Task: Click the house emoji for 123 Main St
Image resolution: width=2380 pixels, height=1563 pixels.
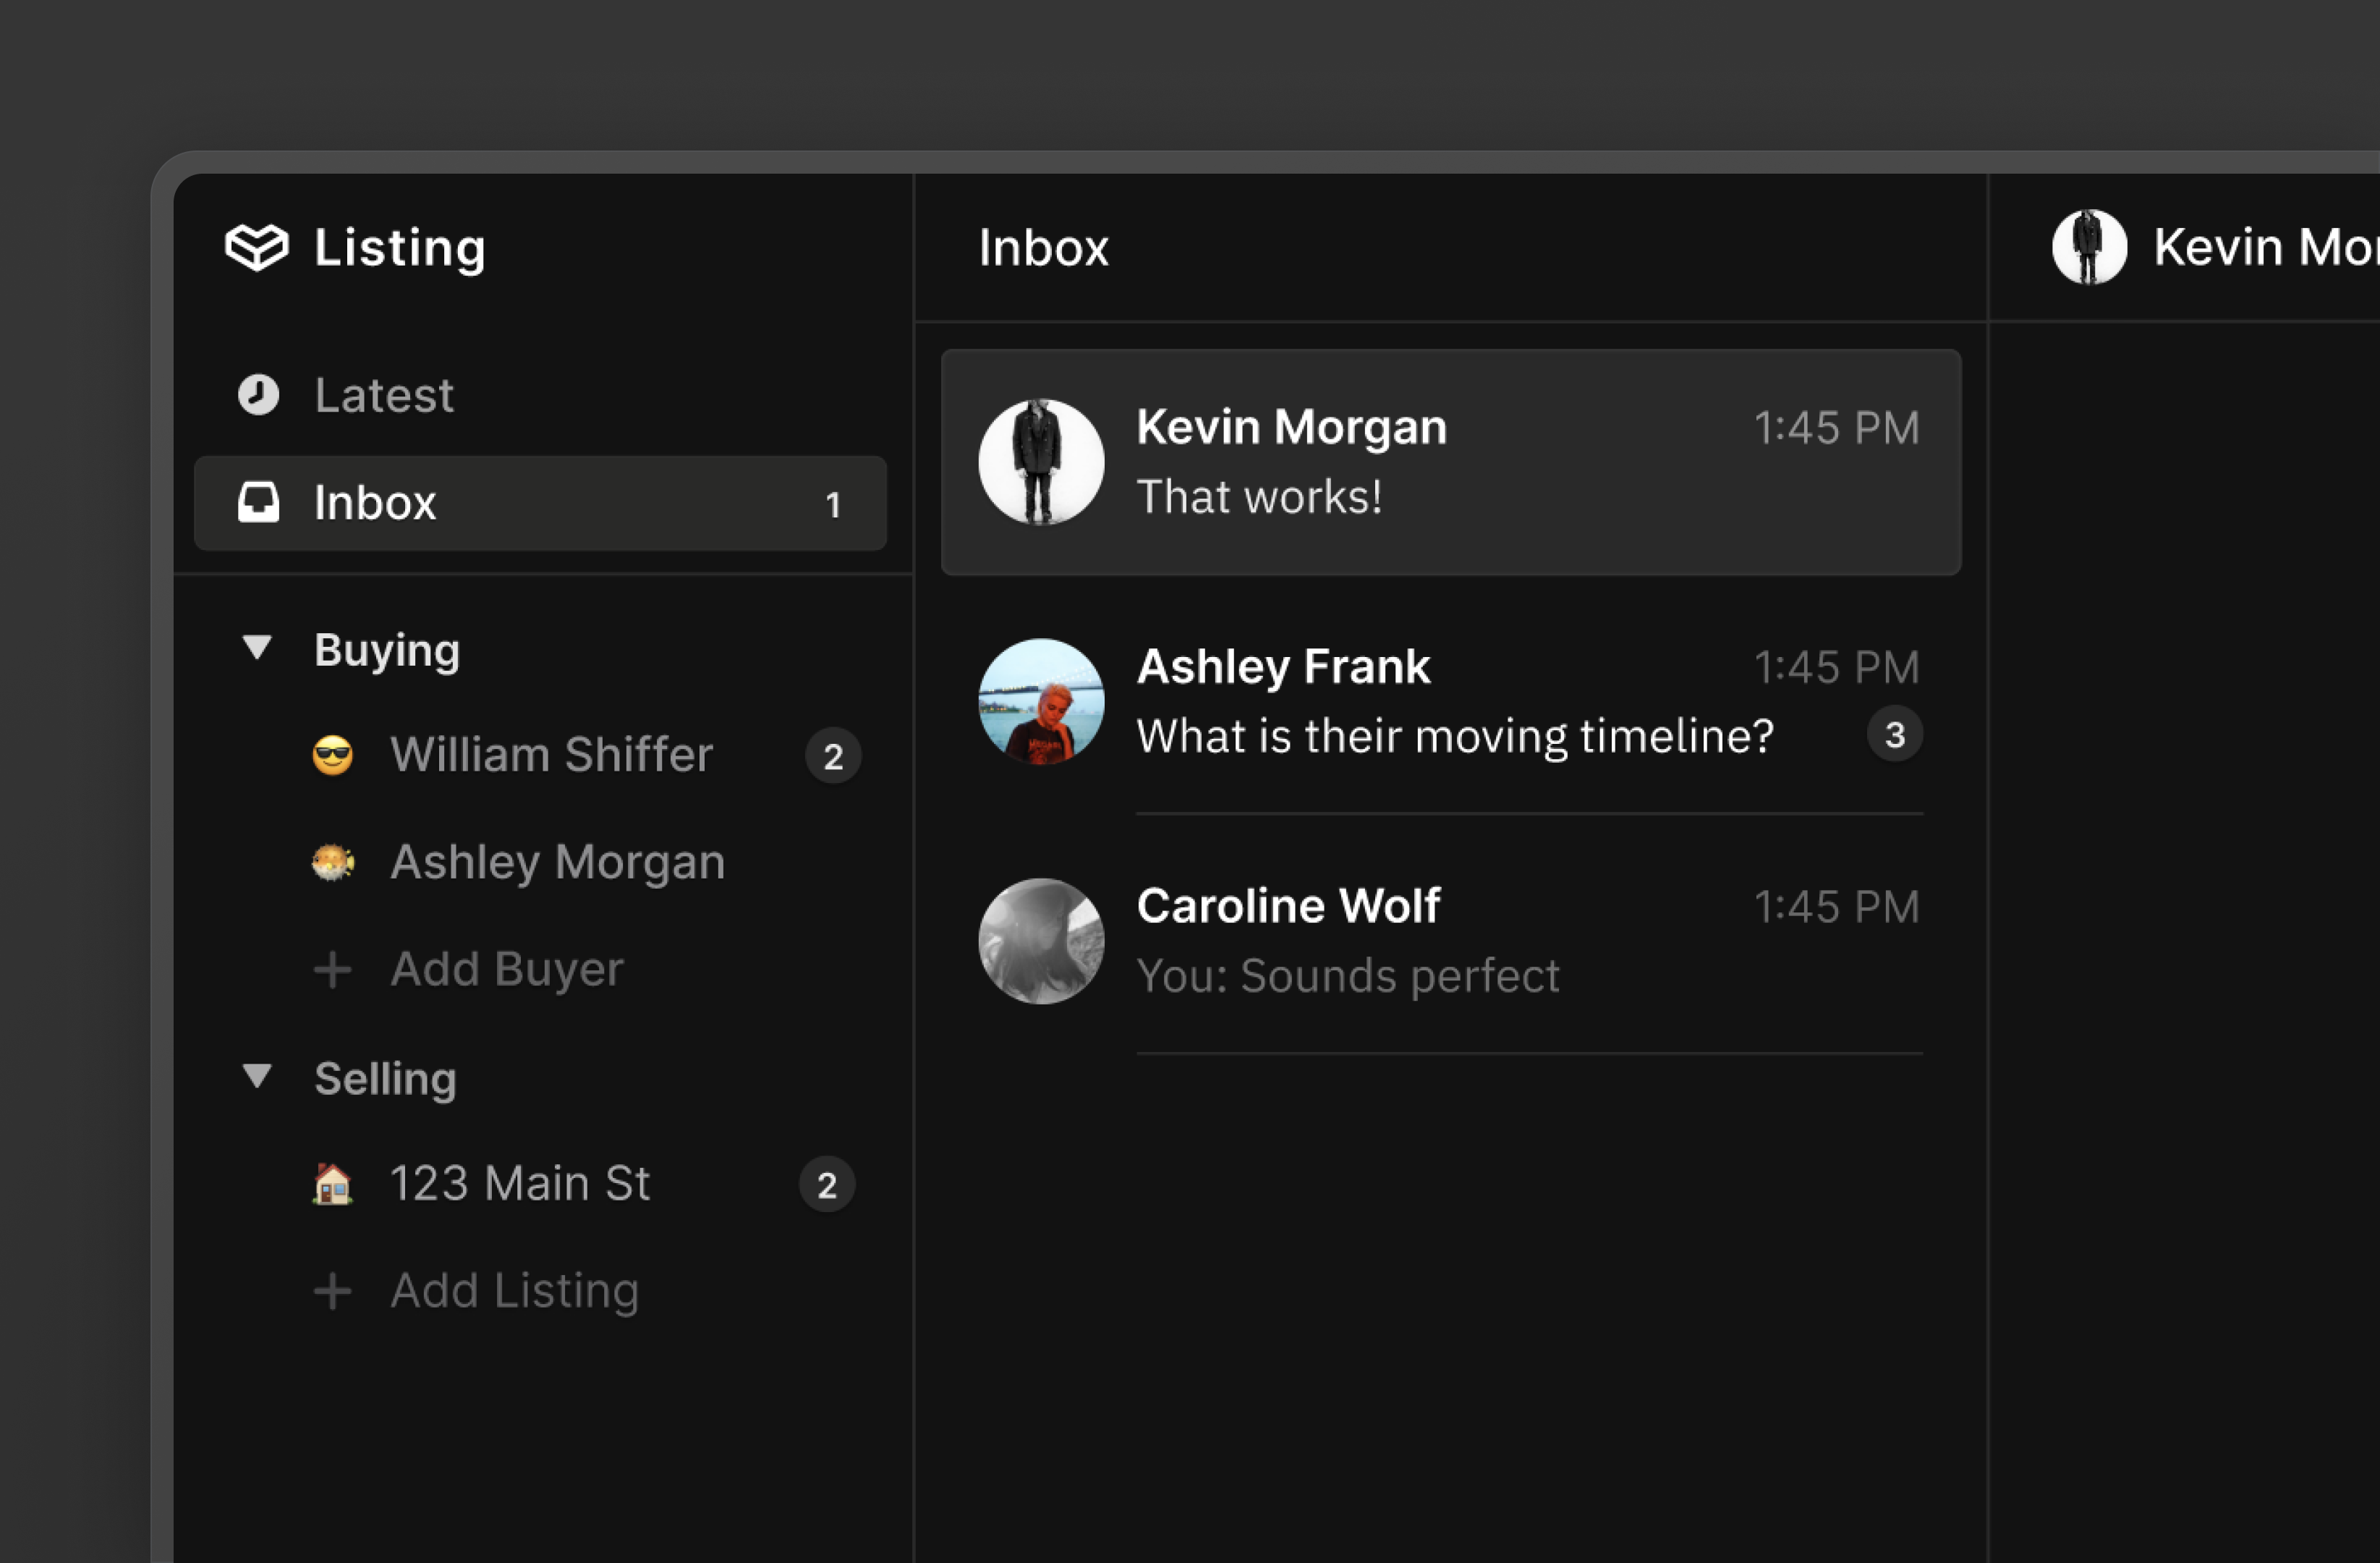Action: pos(333,1183)
